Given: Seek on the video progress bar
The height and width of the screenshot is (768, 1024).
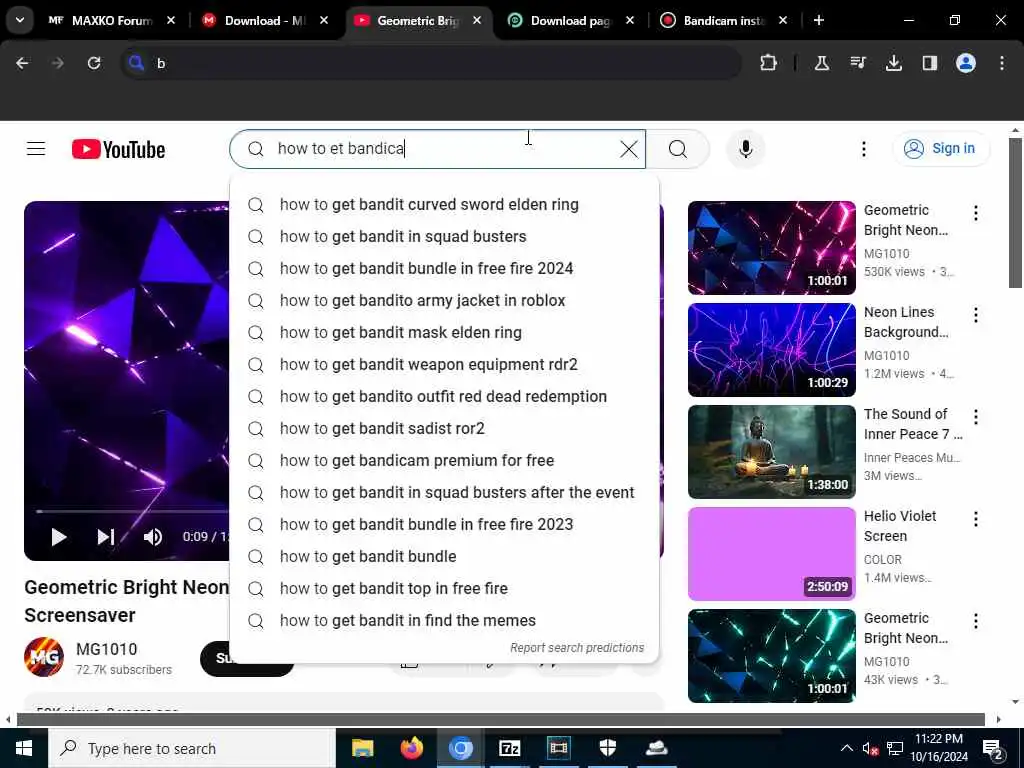Looking at the screenshot, I should (132, 511).
